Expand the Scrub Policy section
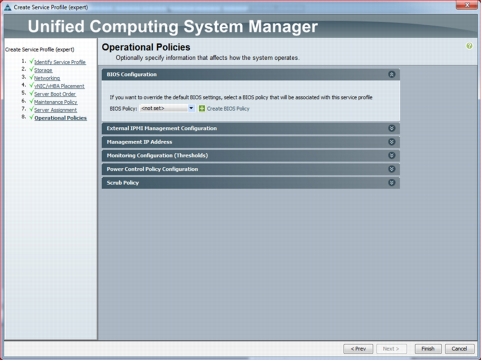The width and height of the screenshot is (482, 361). (392, 183)
